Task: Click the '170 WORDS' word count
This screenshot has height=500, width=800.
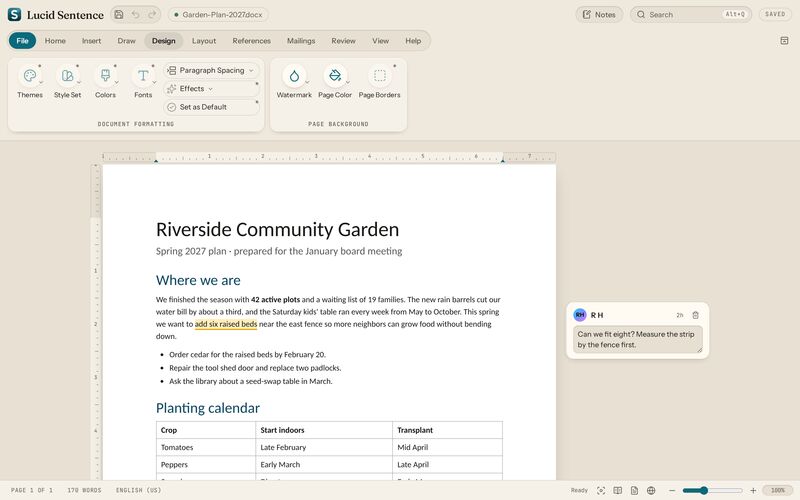Action: point(84,490)
